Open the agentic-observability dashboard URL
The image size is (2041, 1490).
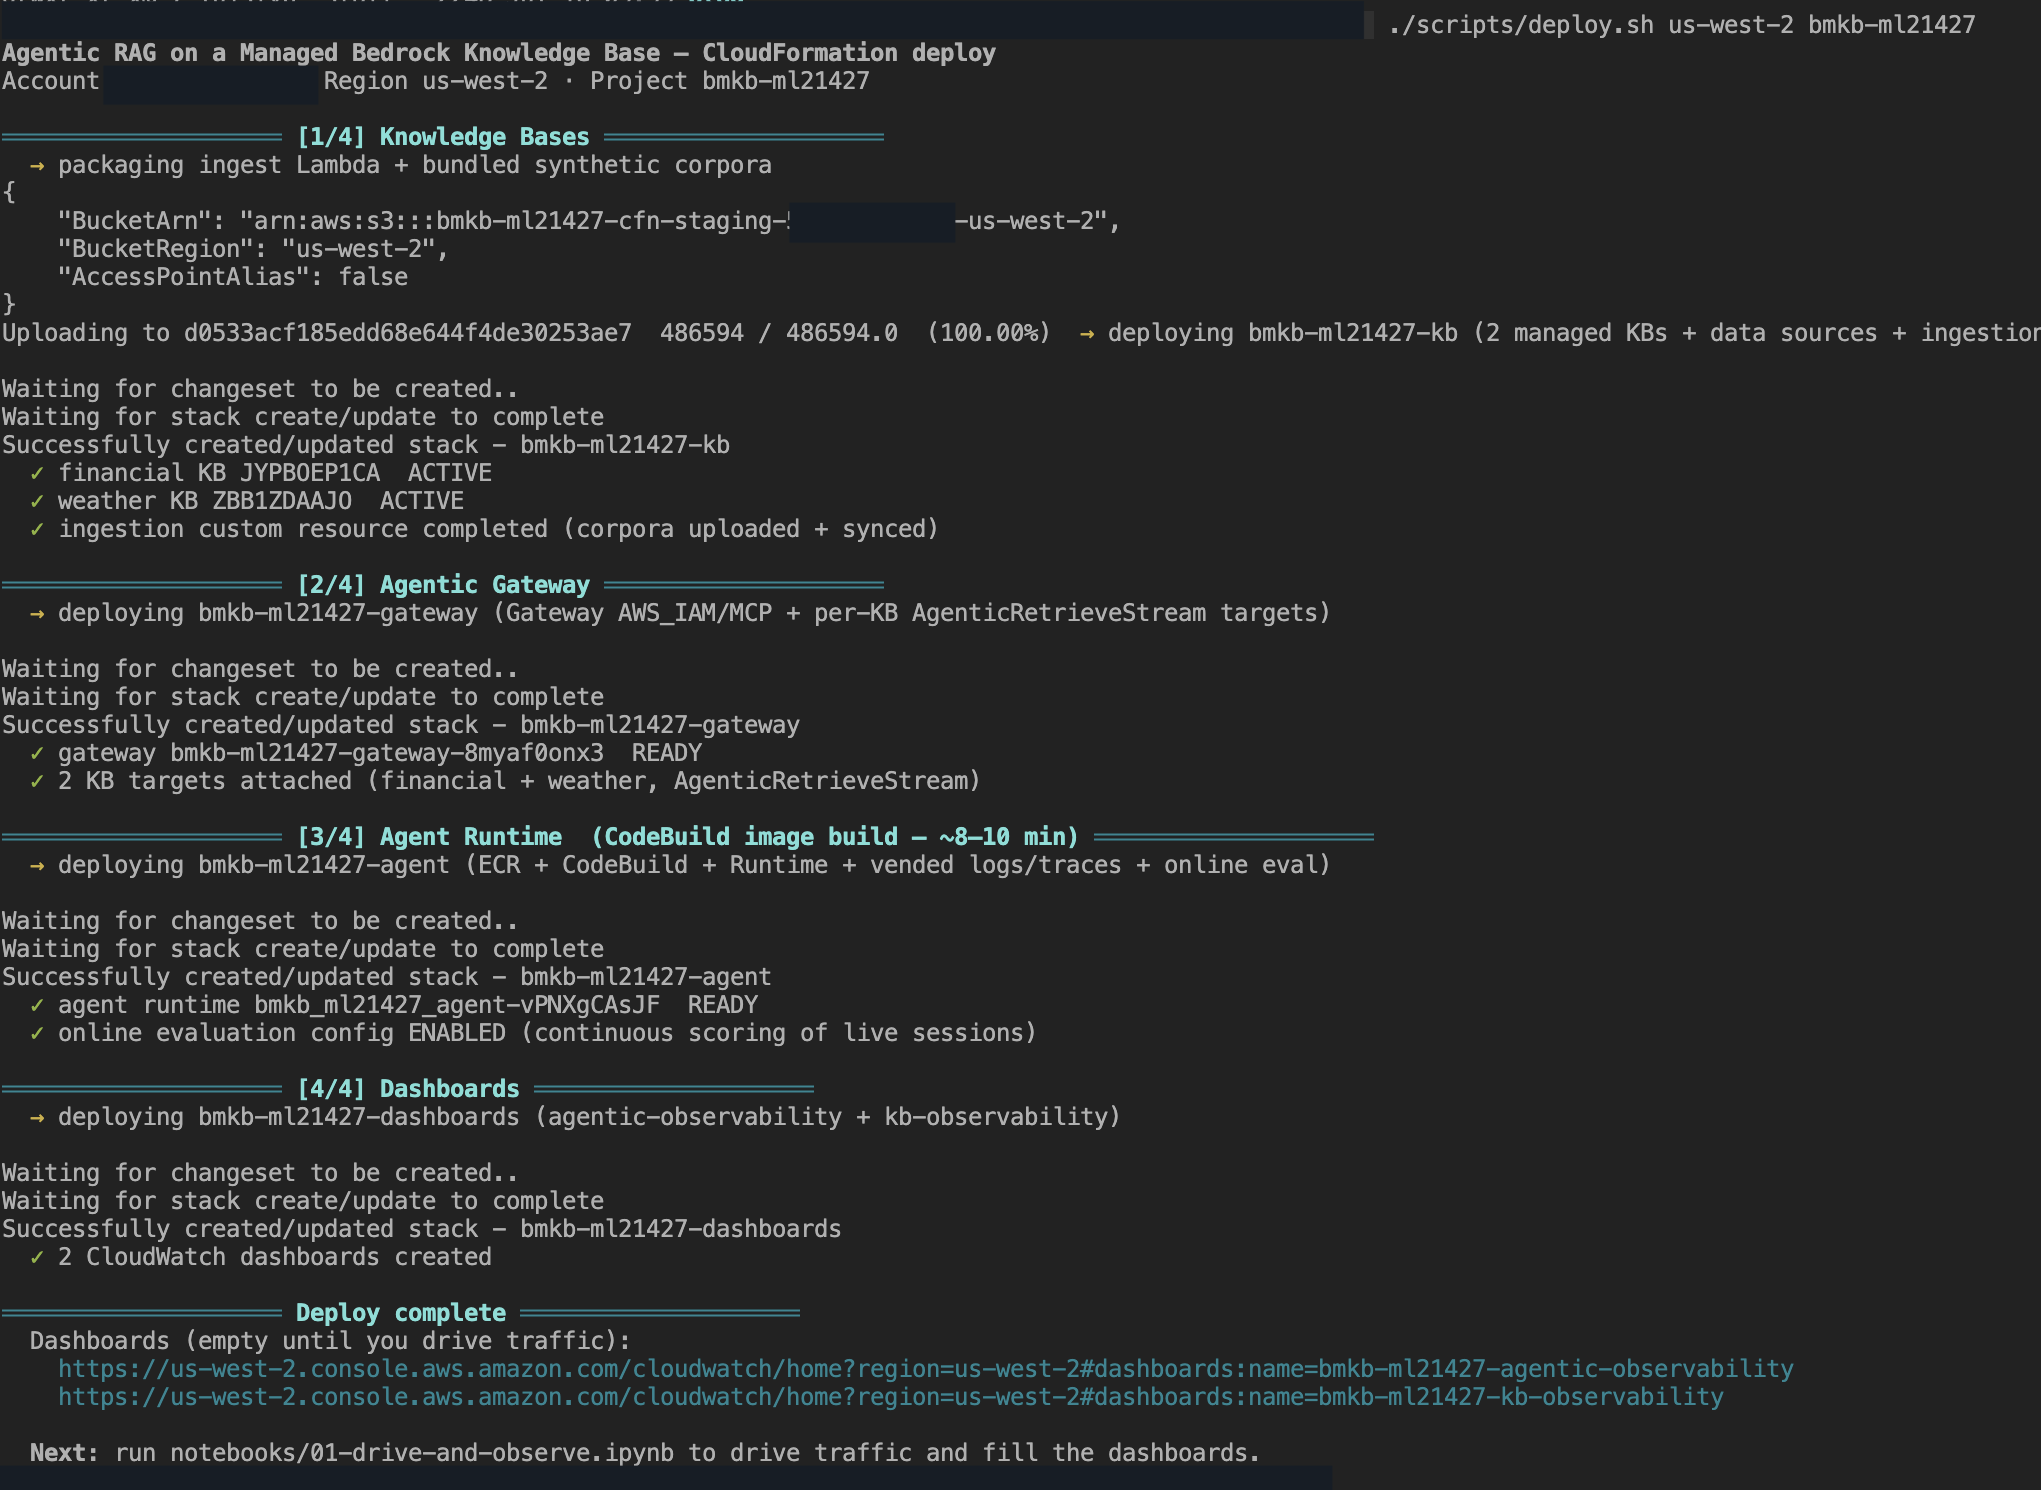pyautogui.click(x=925, y=1369)
